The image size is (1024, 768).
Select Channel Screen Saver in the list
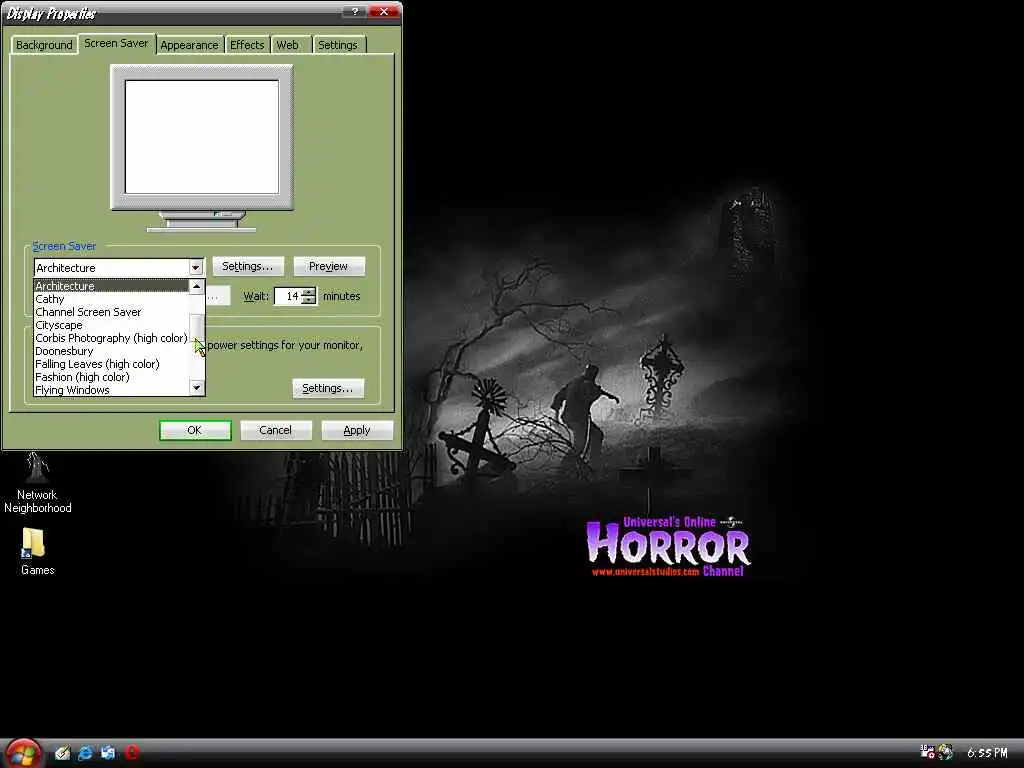tap(111, 312)
